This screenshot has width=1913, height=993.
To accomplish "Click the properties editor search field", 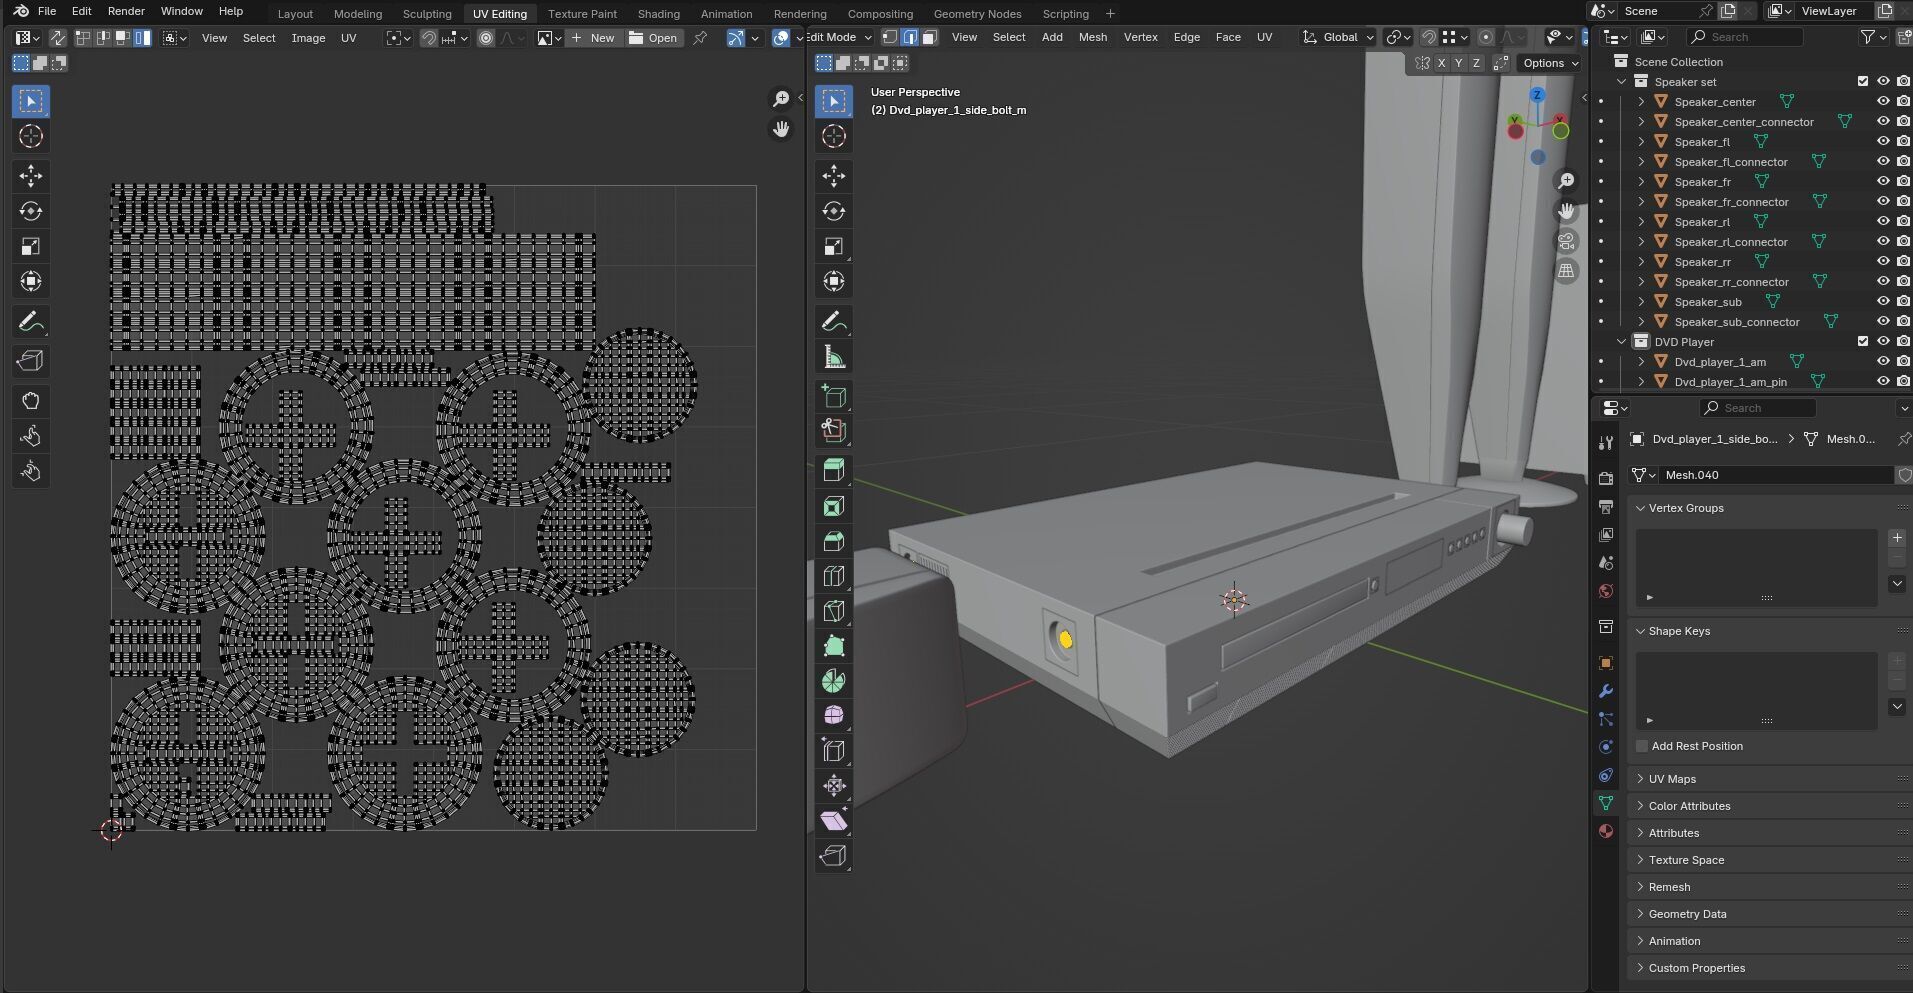I will coord(1757,408).
